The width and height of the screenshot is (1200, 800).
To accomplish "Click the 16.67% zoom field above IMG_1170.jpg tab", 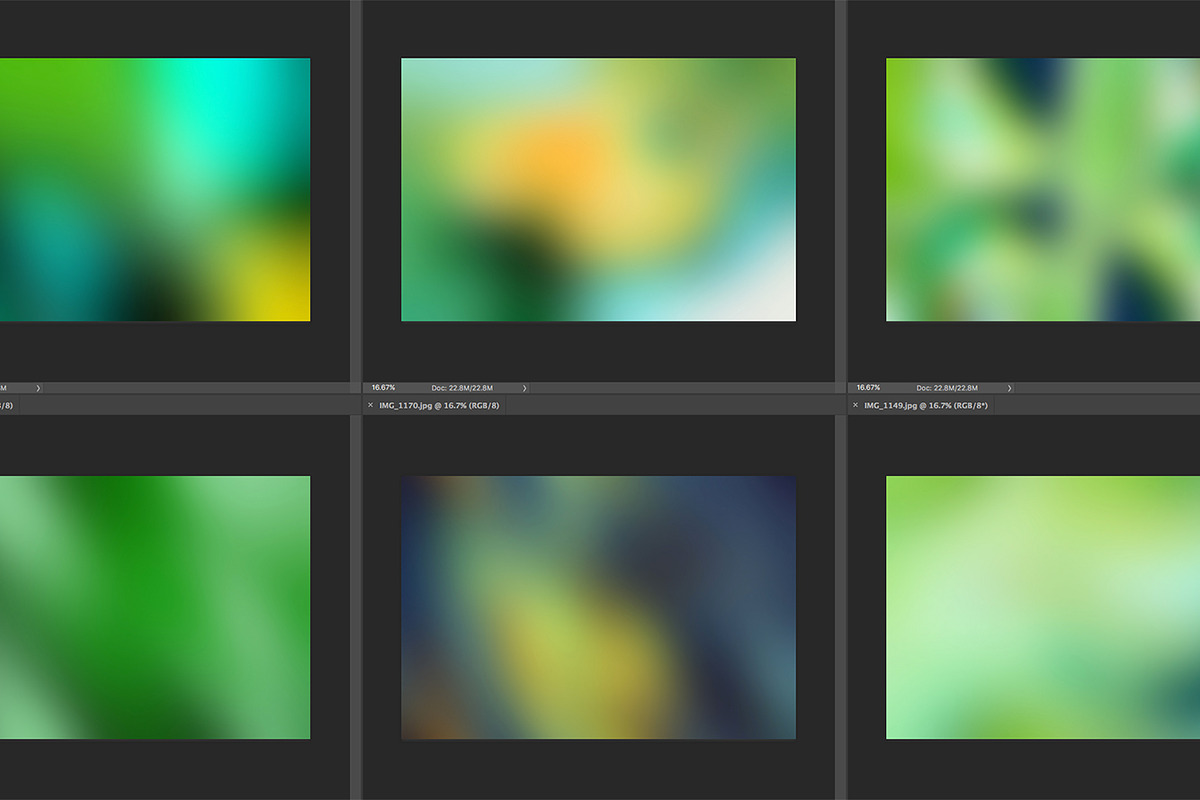I will click(x=383, y=388).
